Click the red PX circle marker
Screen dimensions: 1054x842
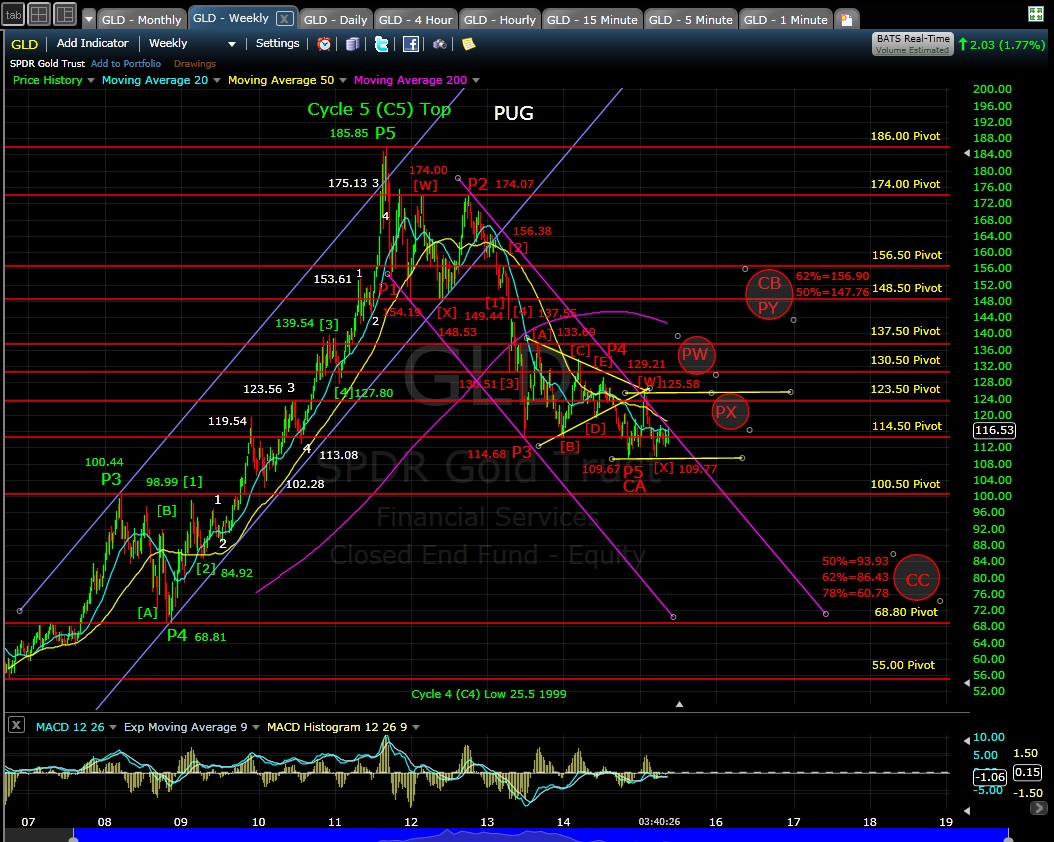[x=730, y=412]
